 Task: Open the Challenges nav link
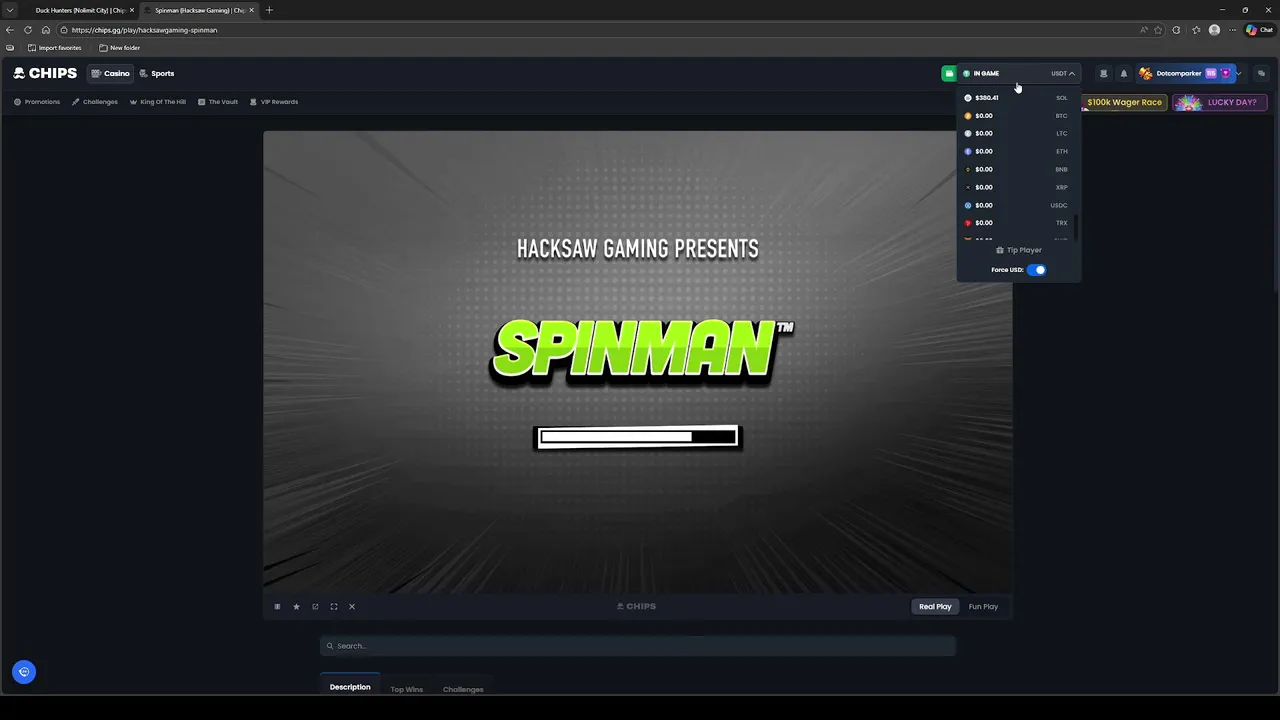click(95, 102)
